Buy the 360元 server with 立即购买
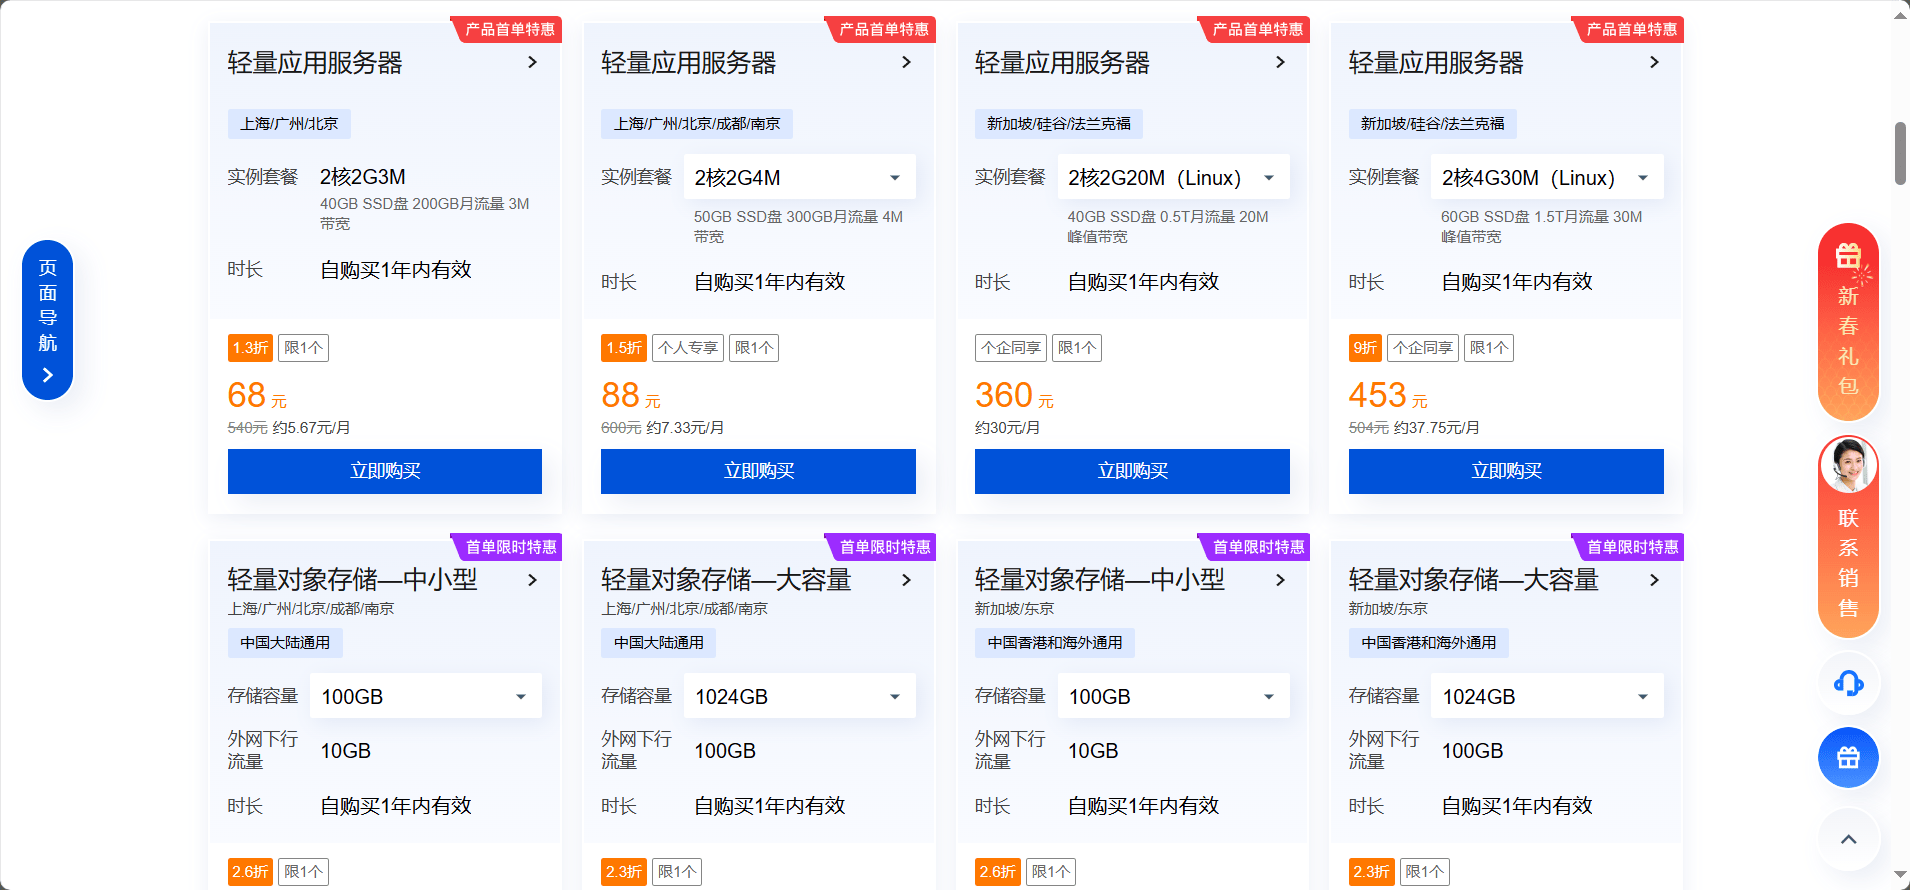 (1132, 471)
